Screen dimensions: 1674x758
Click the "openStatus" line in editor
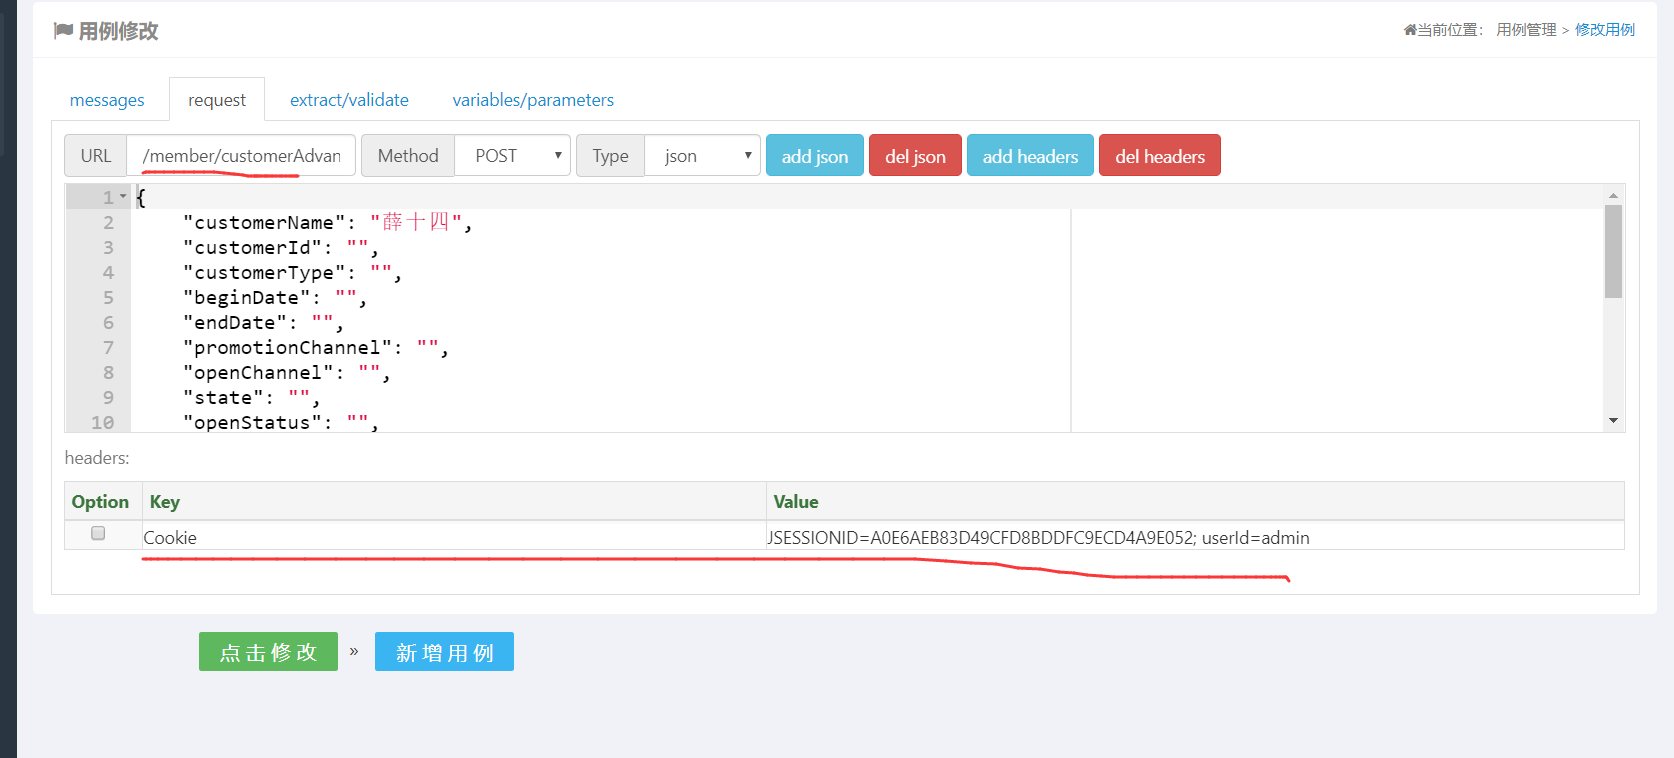click(x=281, y=422)
